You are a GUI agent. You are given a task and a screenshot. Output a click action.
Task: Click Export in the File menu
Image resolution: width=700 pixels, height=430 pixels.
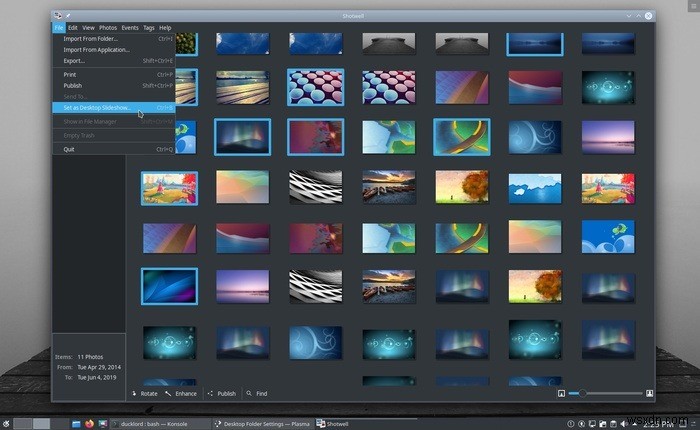pos(74,60)
